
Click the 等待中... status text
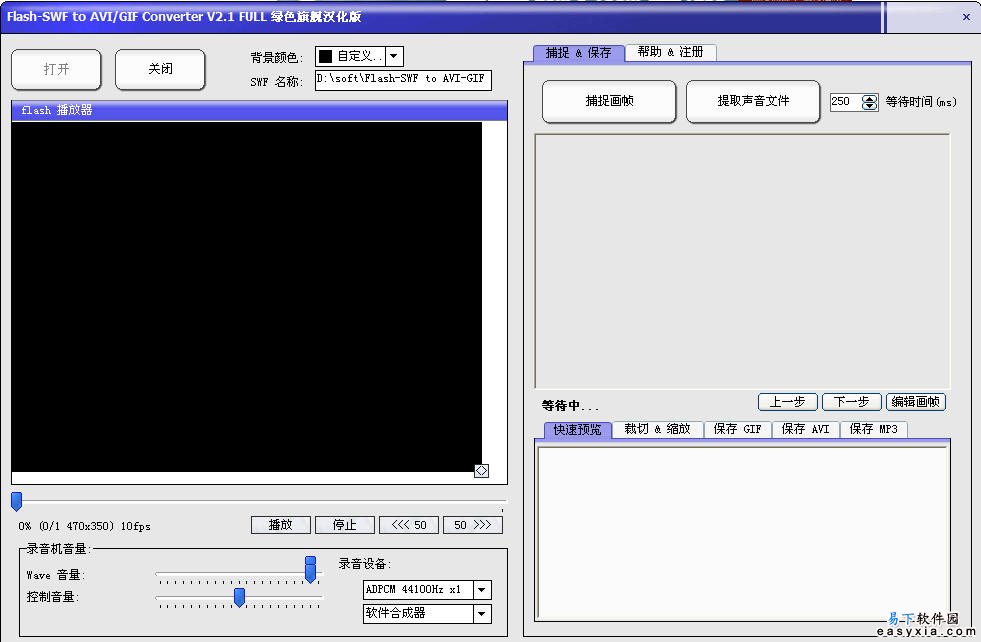[570, 406]
